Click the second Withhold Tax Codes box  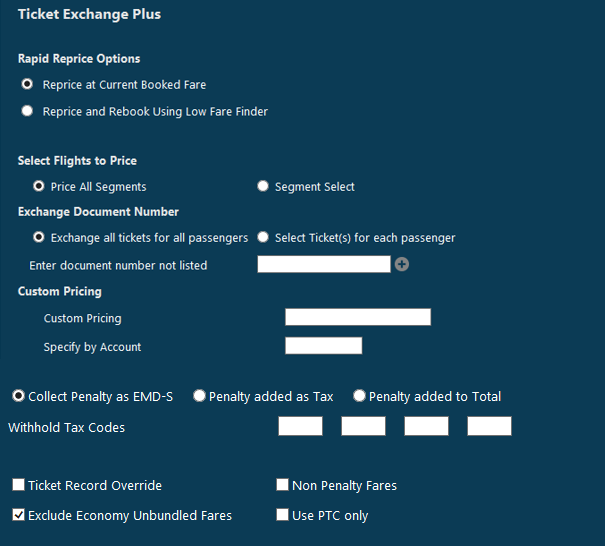[363, 426]
